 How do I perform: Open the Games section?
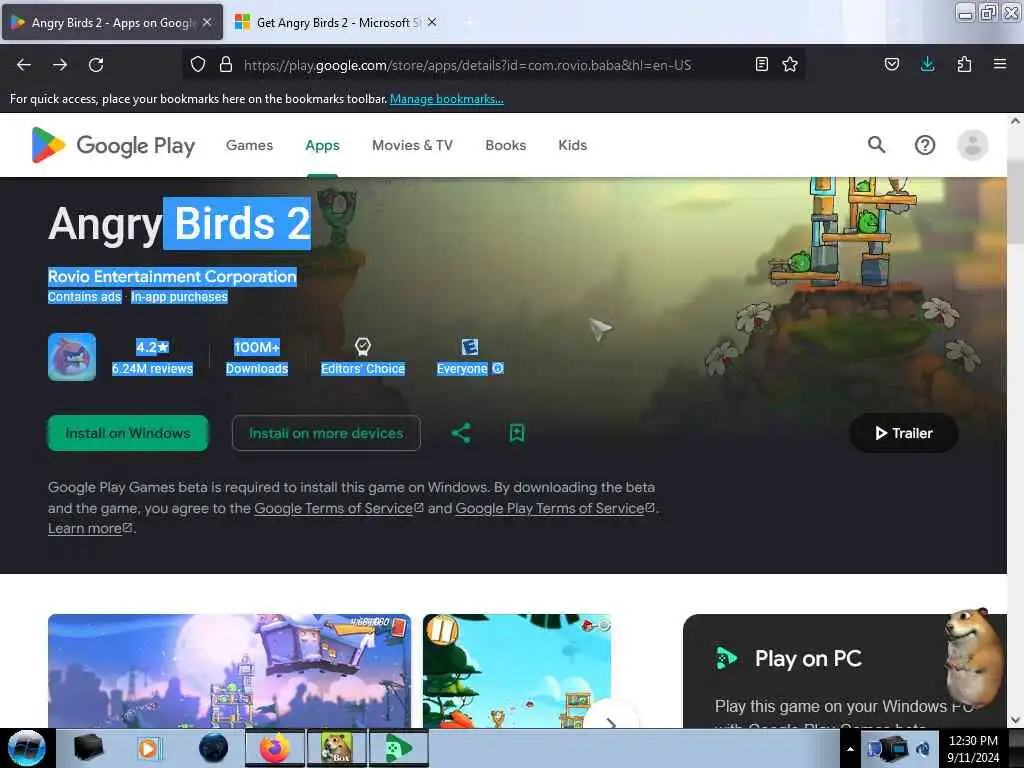[x=249, y=145]
